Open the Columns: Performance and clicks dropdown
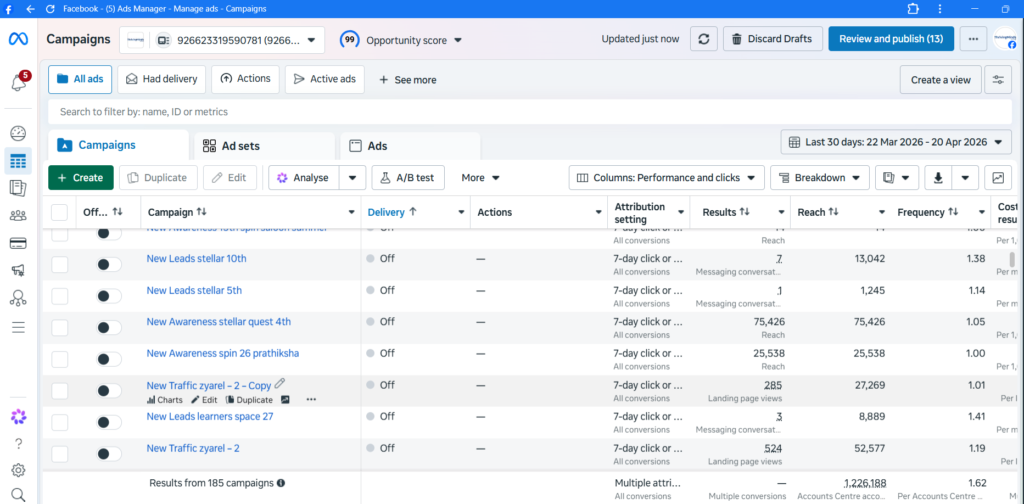The height and width of the screenshot is (504, 1024). [x=667, y=178]
